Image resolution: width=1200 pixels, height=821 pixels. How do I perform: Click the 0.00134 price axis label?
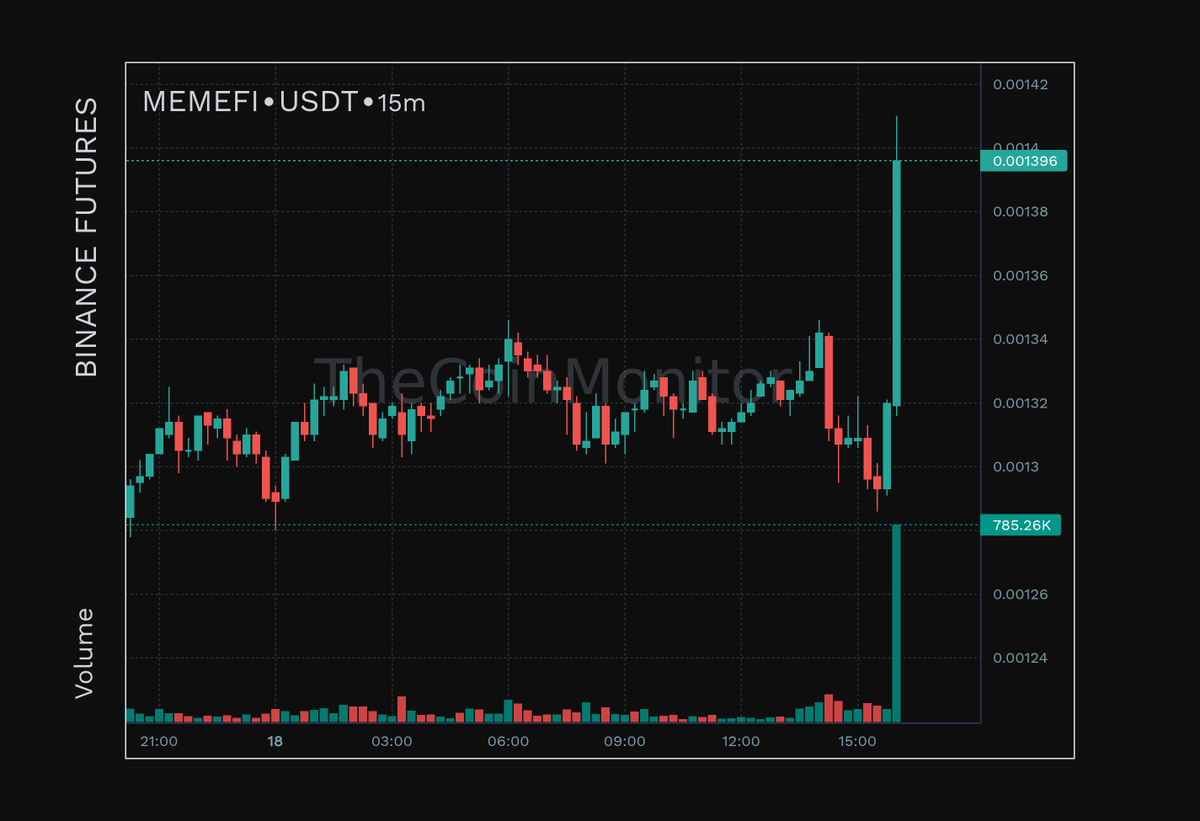coord(1020,340)
